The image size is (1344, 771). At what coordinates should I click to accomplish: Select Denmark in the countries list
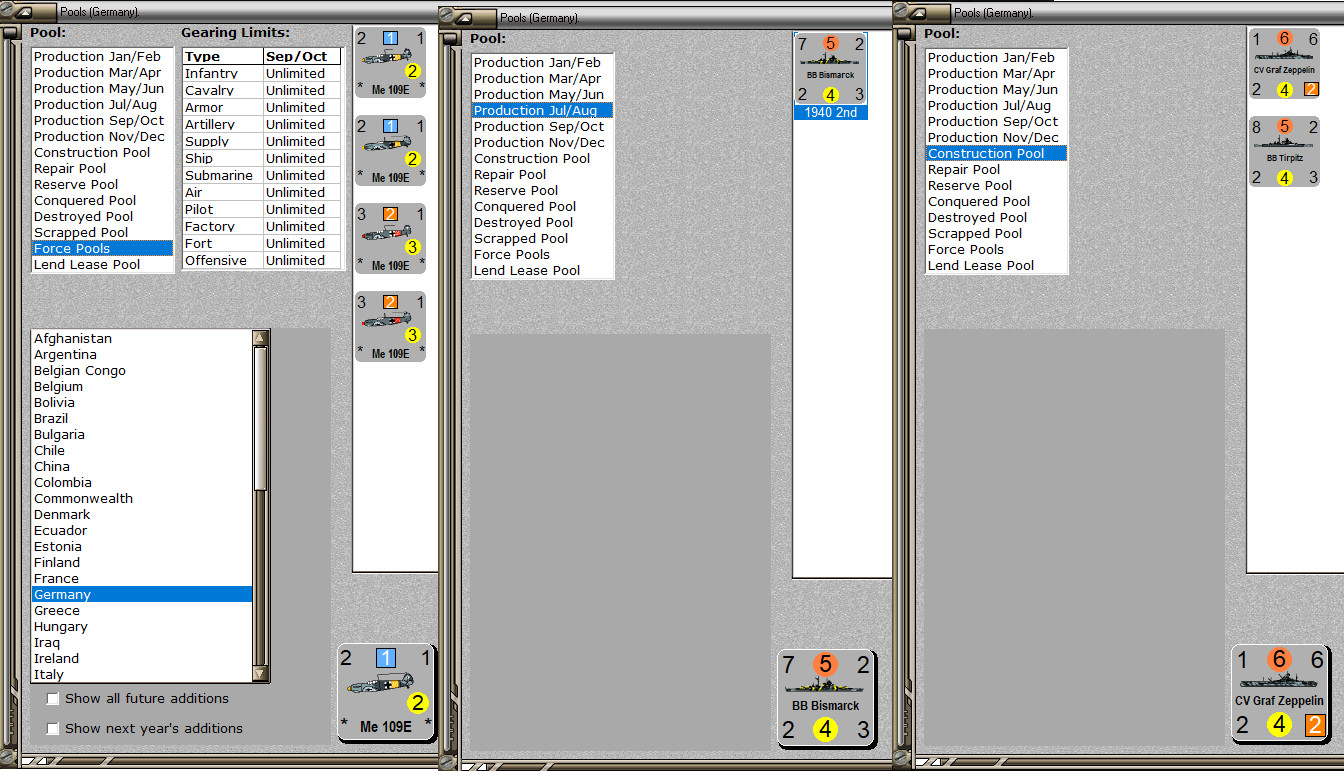tap(142, 515)
